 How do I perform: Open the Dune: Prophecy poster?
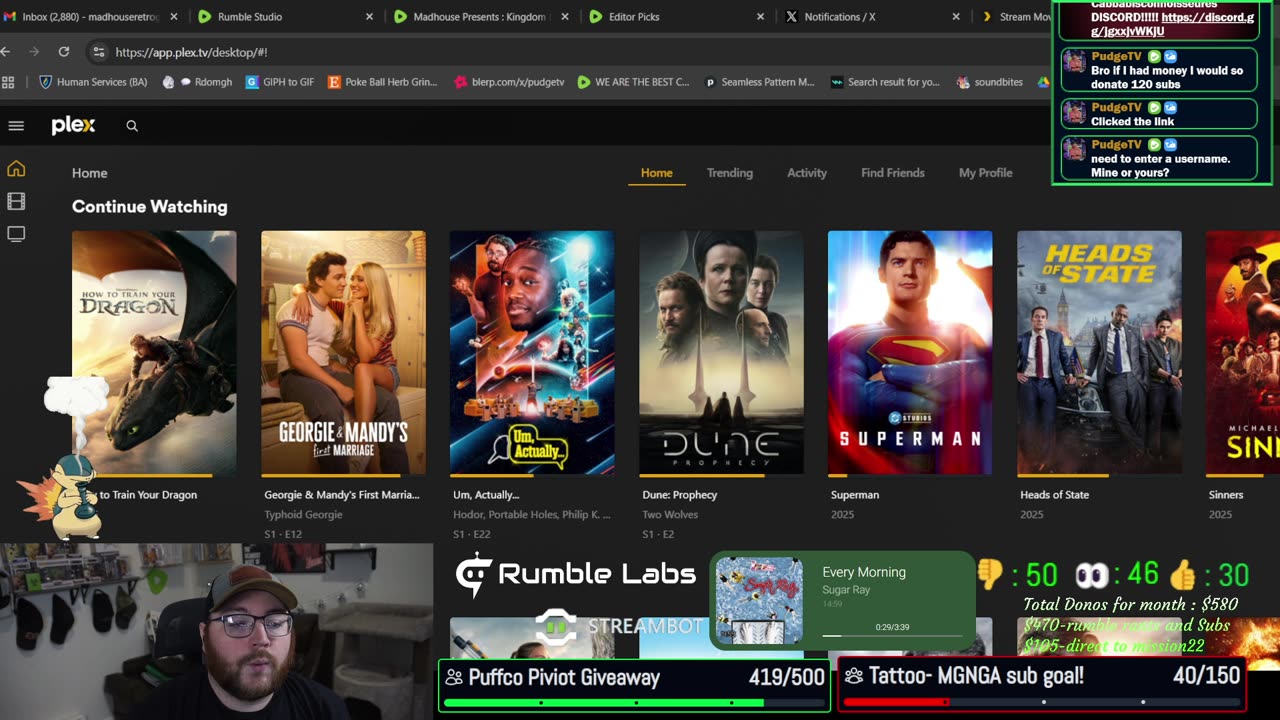tap(721, 353)
